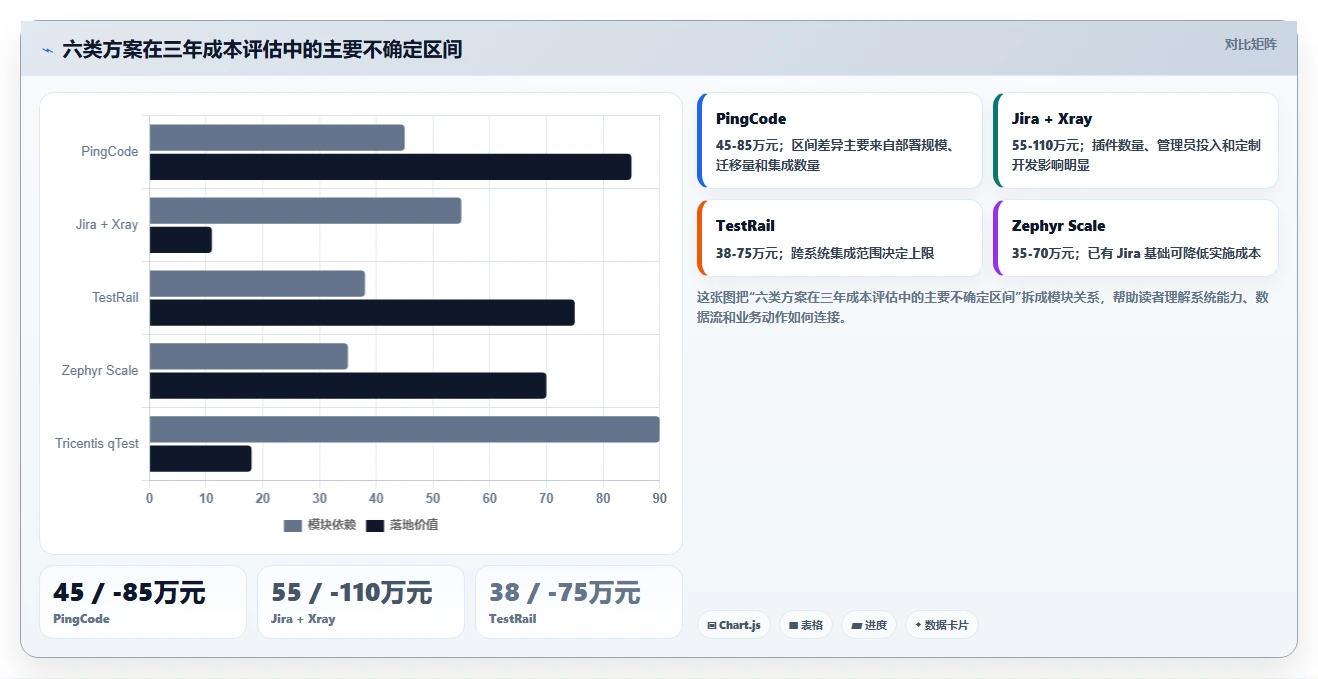Click the 落地价值 legend label
Viewport: 1318px width, 679px height.
[414, 525]
